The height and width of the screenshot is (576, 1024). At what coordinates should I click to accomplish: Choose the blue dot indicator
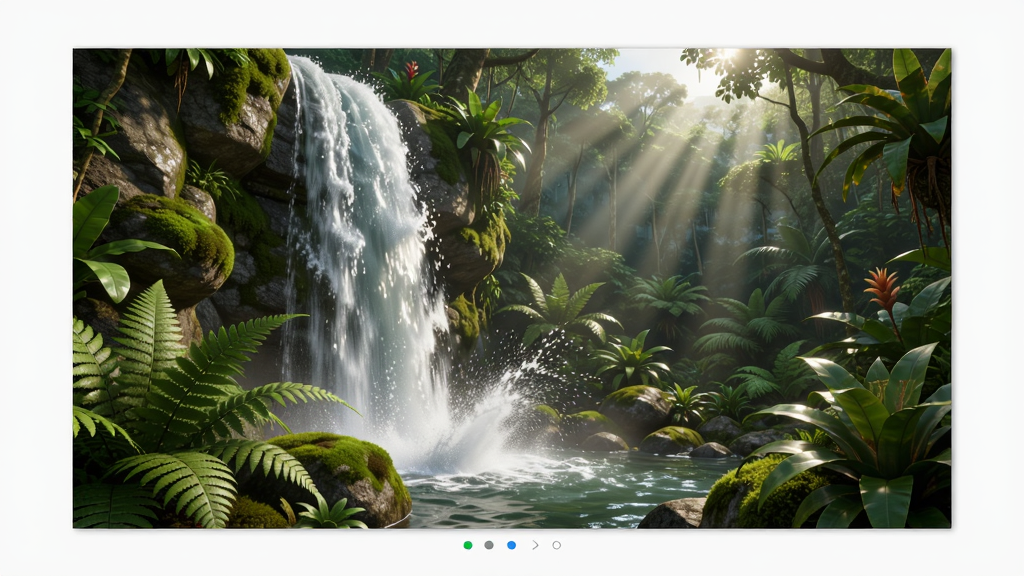click(x=511, y=545)
